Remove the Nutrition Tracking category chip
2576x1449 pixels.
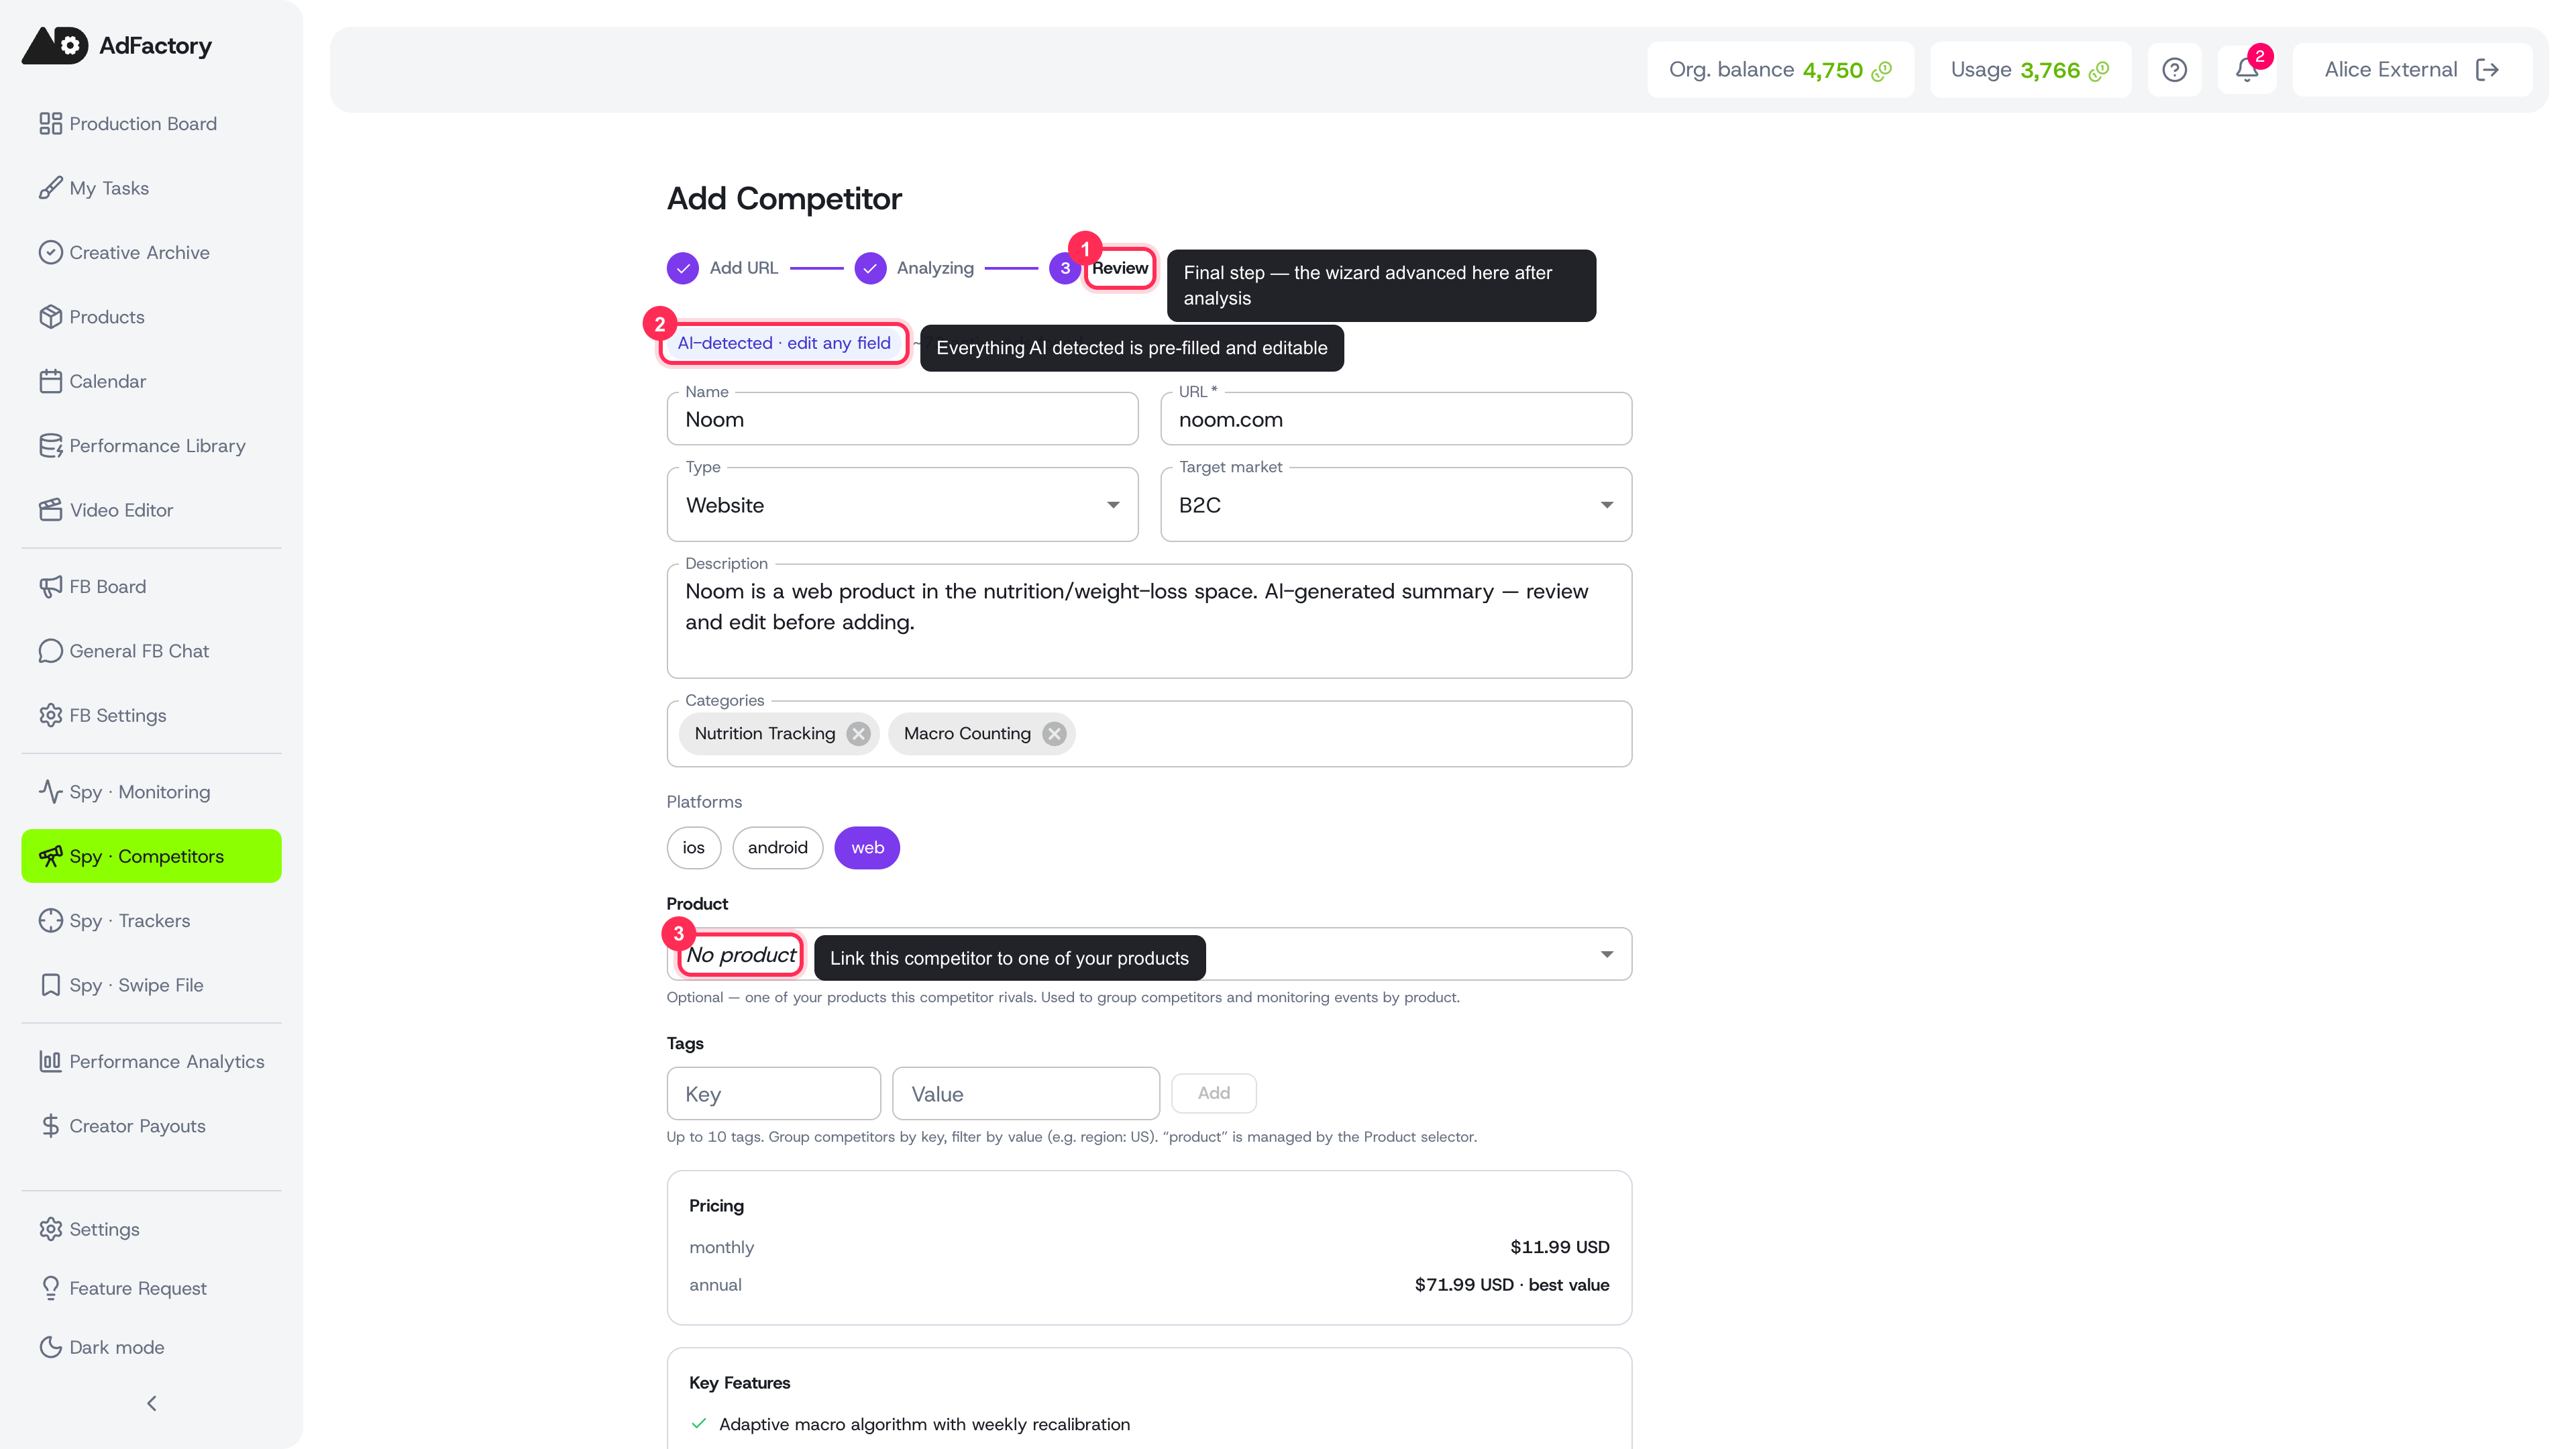click(858, 734)
